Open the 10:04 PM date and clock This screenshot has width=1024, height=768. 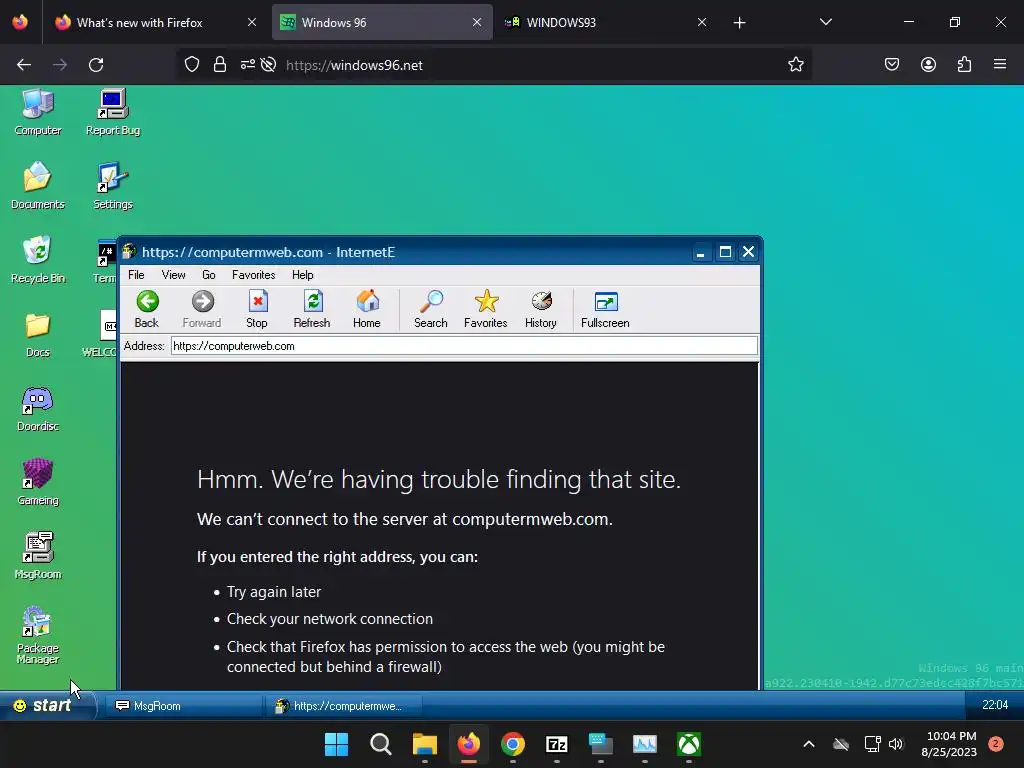[x=949, y=744]
